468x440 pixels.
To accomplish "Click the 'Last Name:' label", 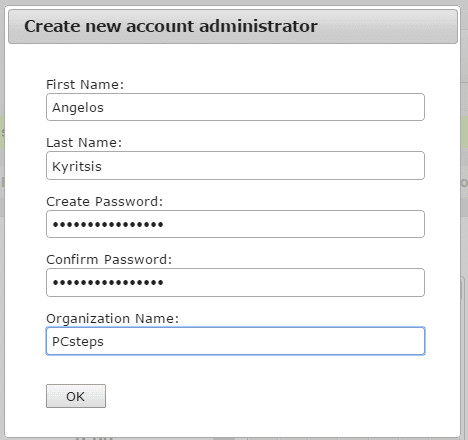I will tap(84, 143).
